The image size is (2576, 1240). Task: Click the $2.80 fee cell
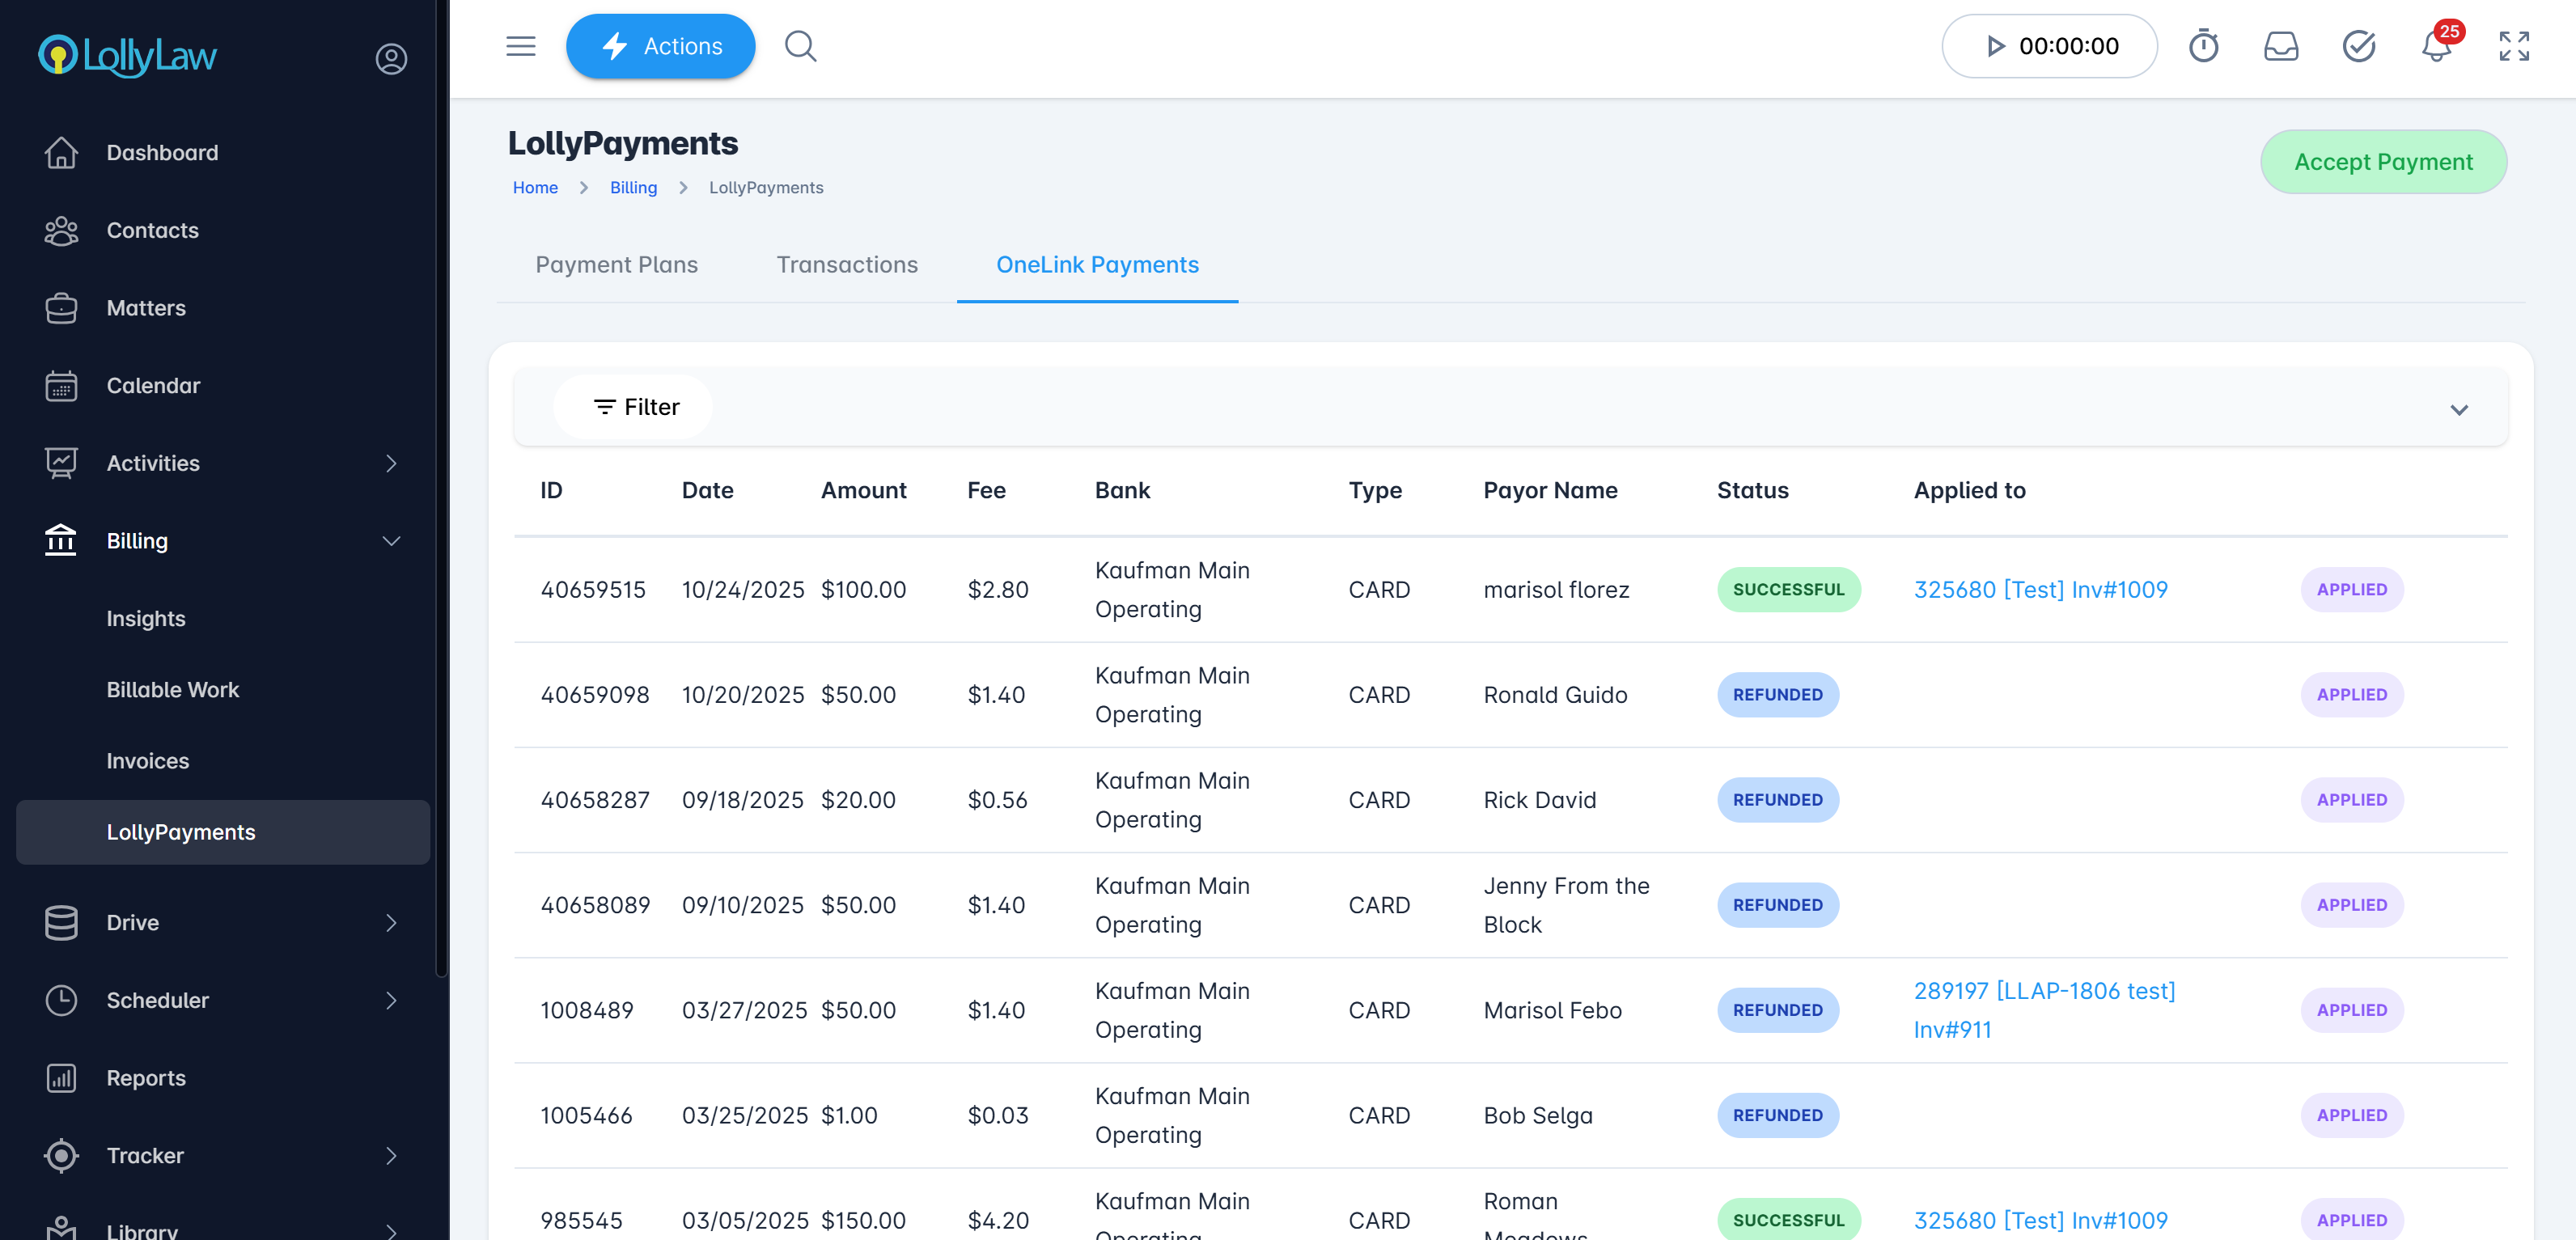[997, 589]
